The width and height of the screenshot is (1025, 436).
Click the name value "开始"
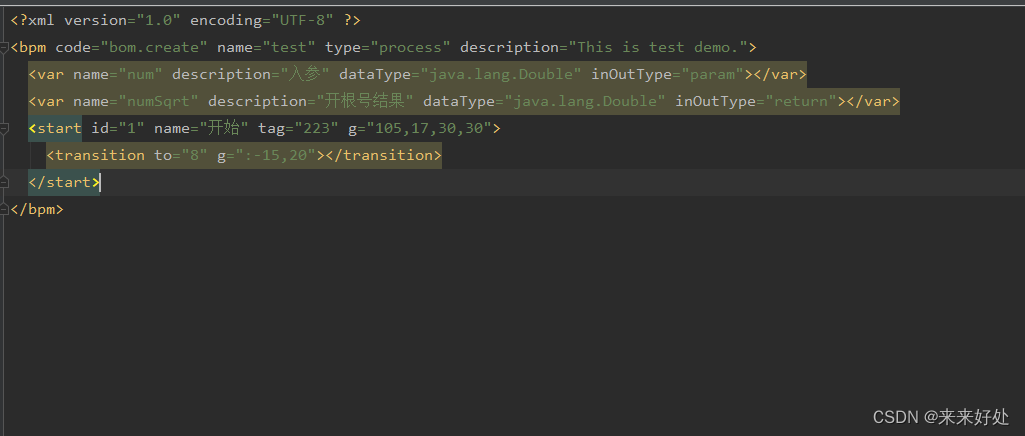point(224,128)
